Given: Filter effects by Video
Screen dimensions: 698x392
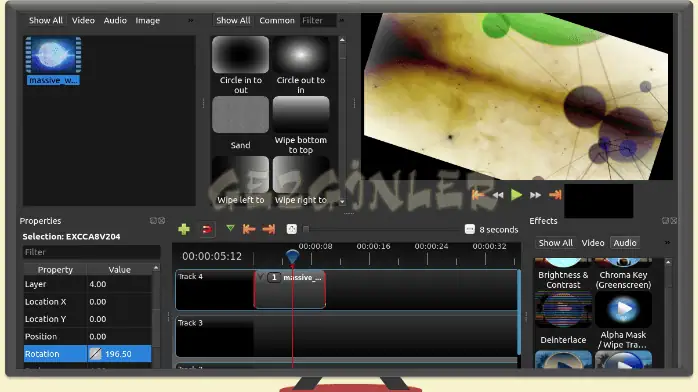Looking at the screenshot, I should tap(593, 243).
